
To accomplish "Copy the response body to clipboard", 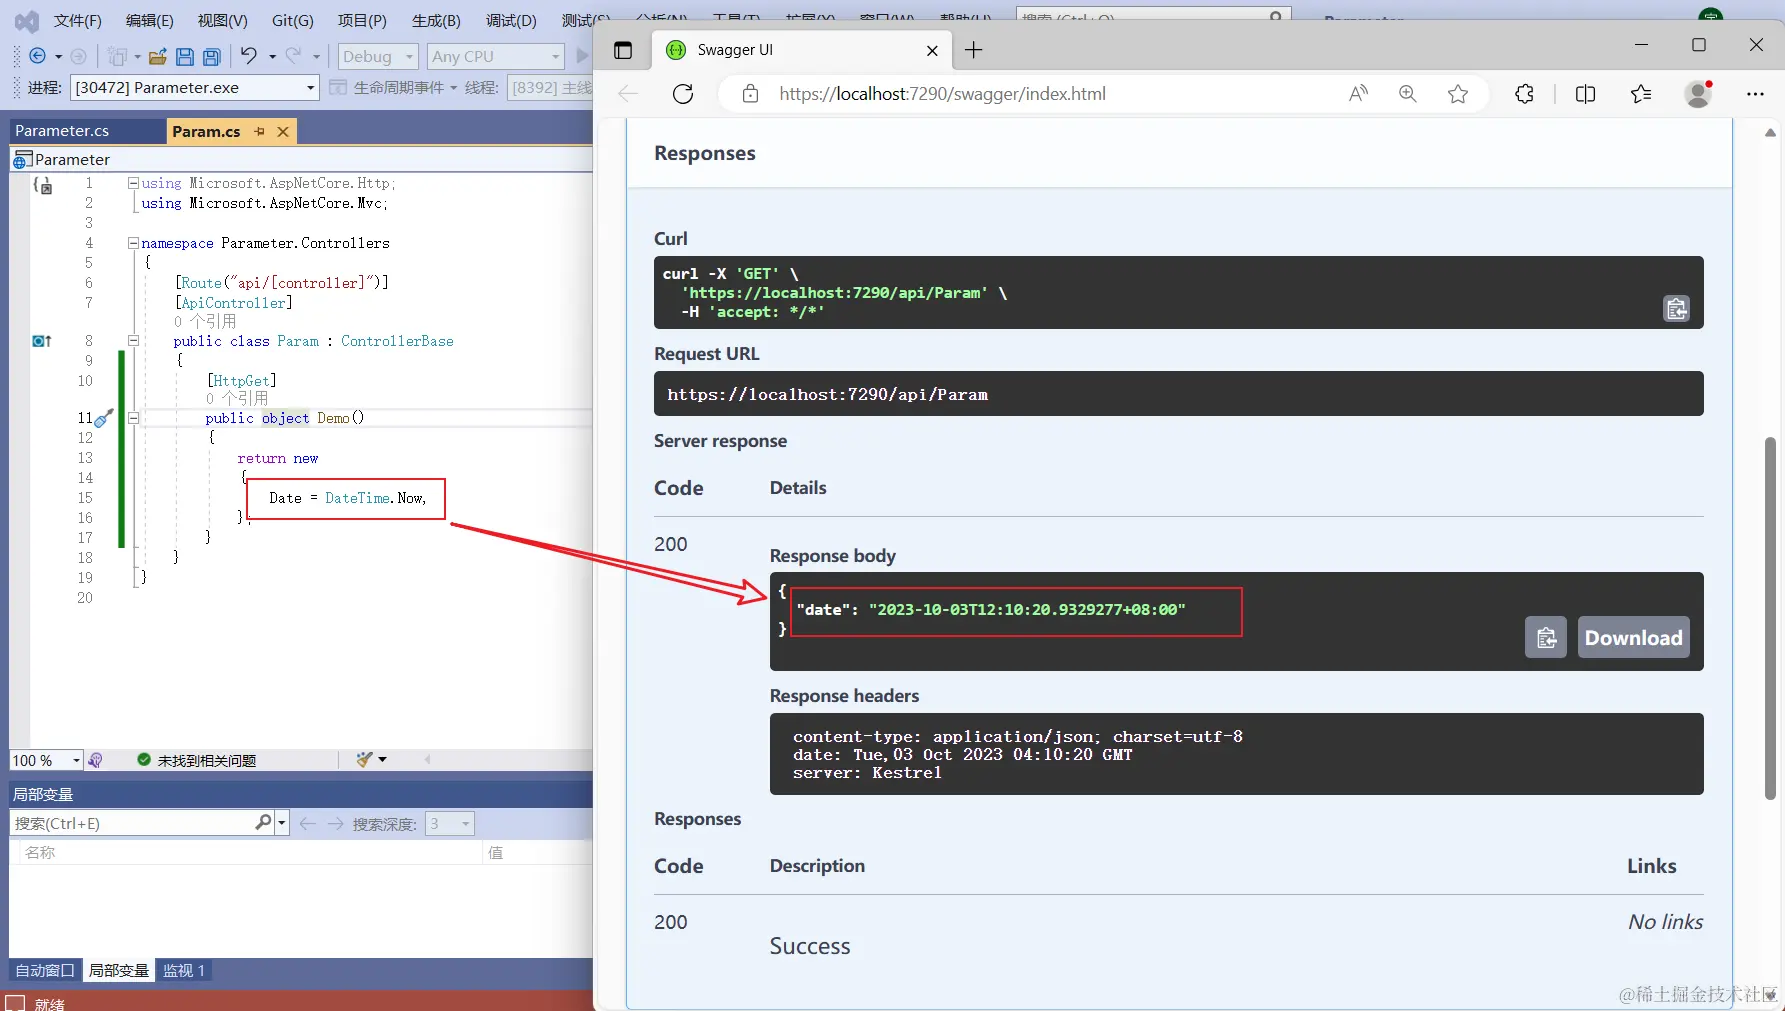I will click(x=1546, y=637).
